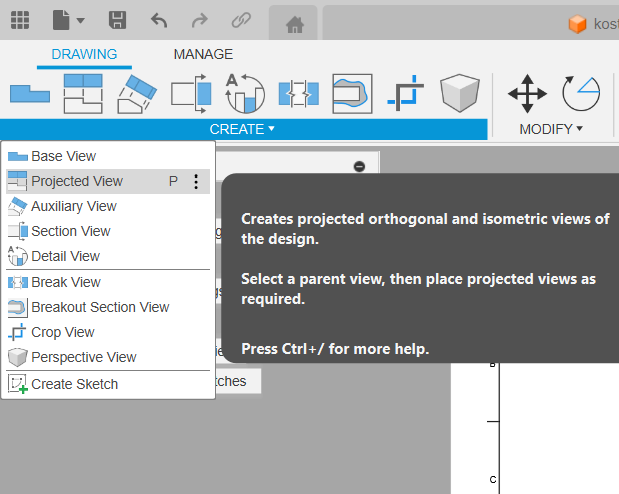Go to the Home tab icon
The height and width of the screenshot is (494, 619).
[293, 24]
